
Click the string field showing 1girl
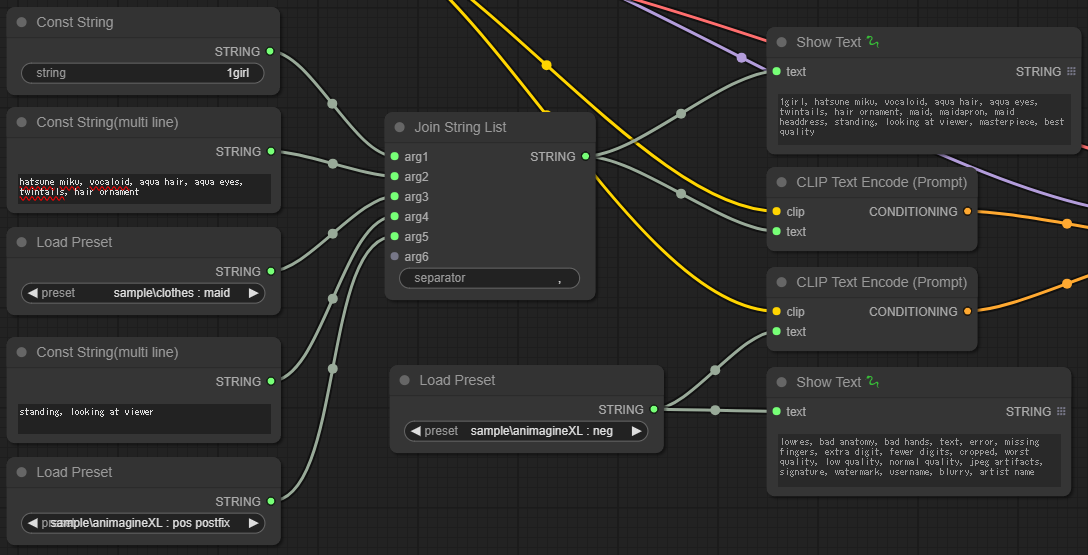(143, 73)
